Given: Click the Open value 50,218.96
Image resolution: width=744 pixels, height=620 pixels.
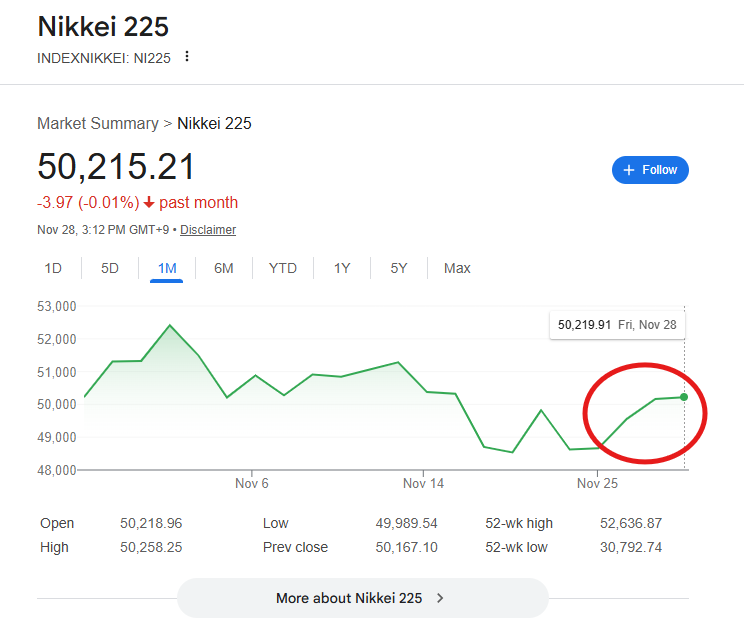Looking at the screenshot, I should (x=151, y=523).
